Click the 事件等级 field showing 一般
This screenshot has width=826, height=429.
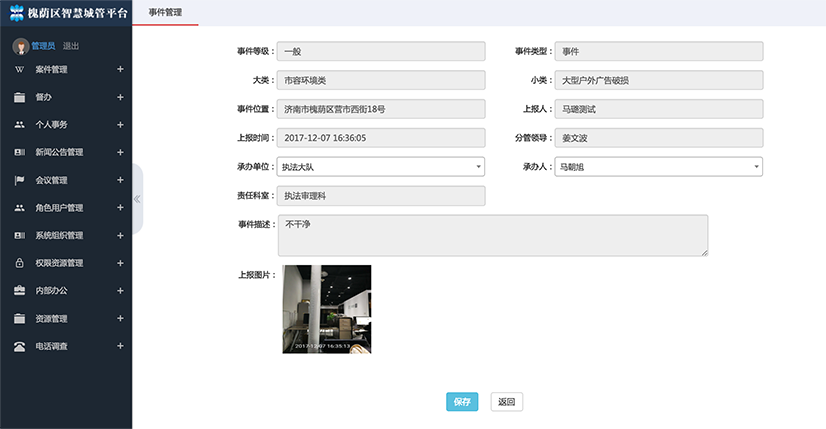(381, 51)
